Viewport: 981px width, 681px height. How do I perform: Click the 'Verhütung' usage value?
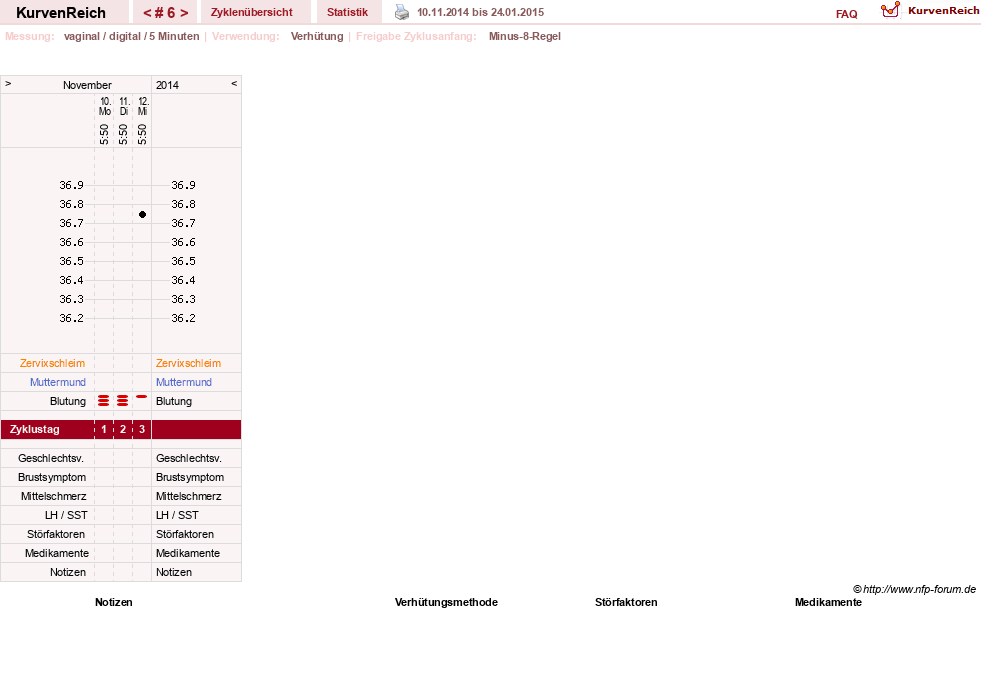317,36
